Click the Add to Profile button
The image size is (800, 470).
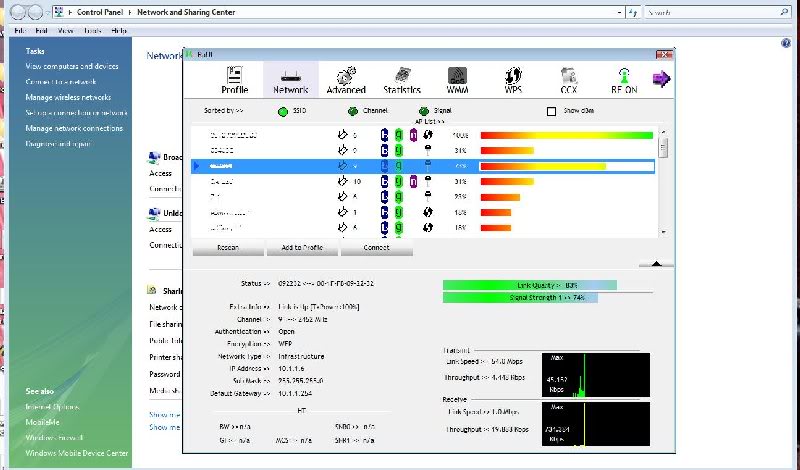302,247
